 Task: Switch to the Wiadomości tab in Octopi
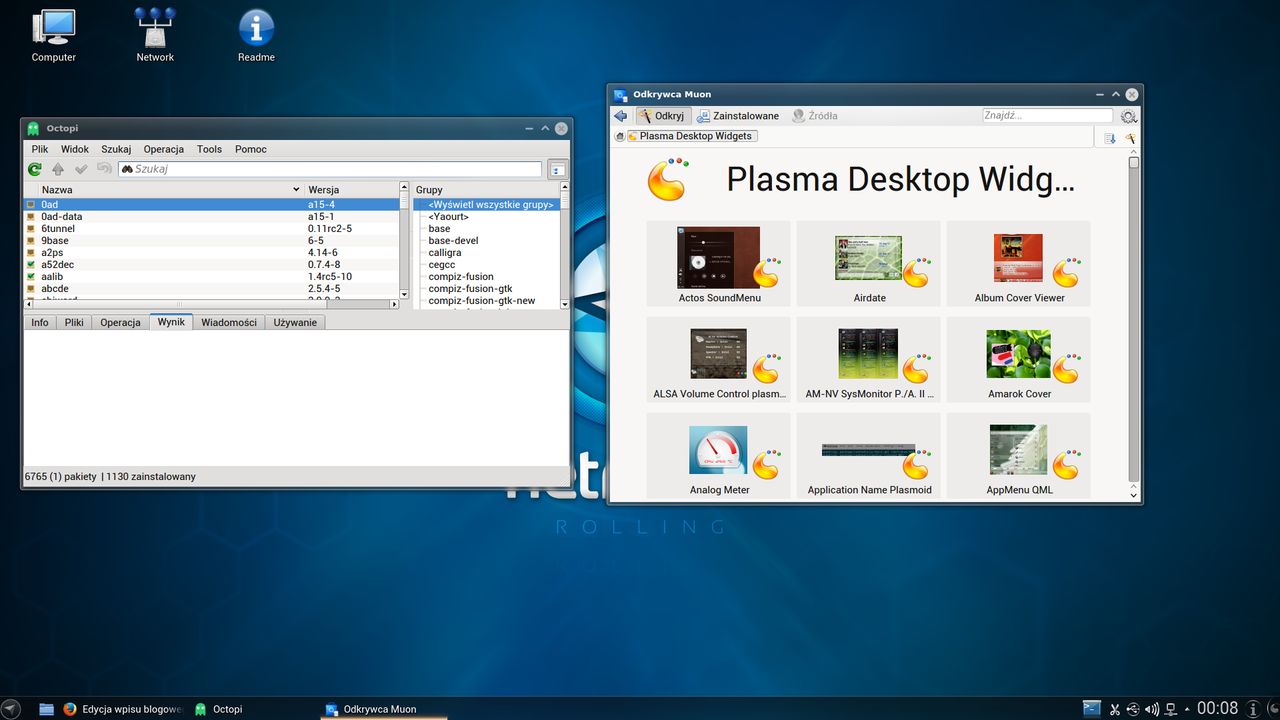(x=229, y=322)
